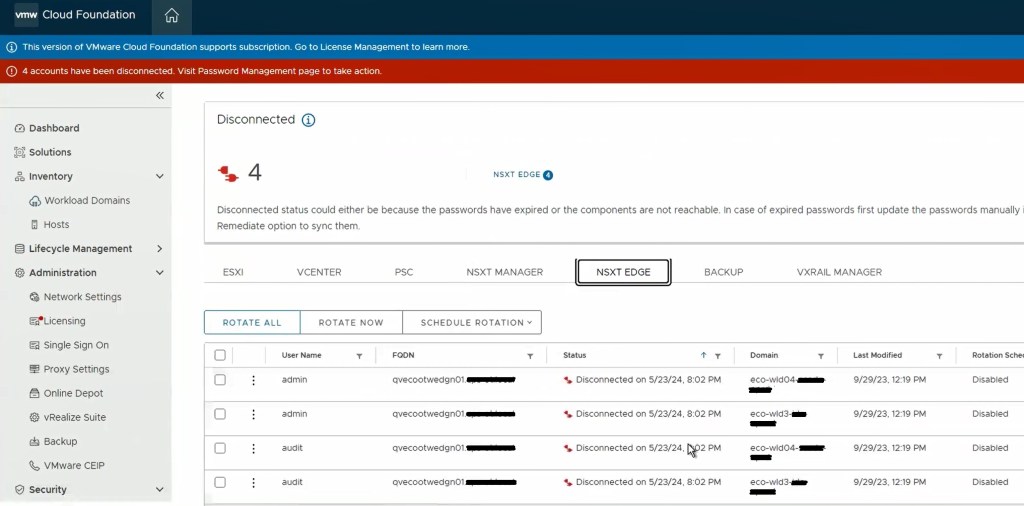Open the Schedule Rotation dropdown
Screen dimensions: 1024x506
pos(472,323)
